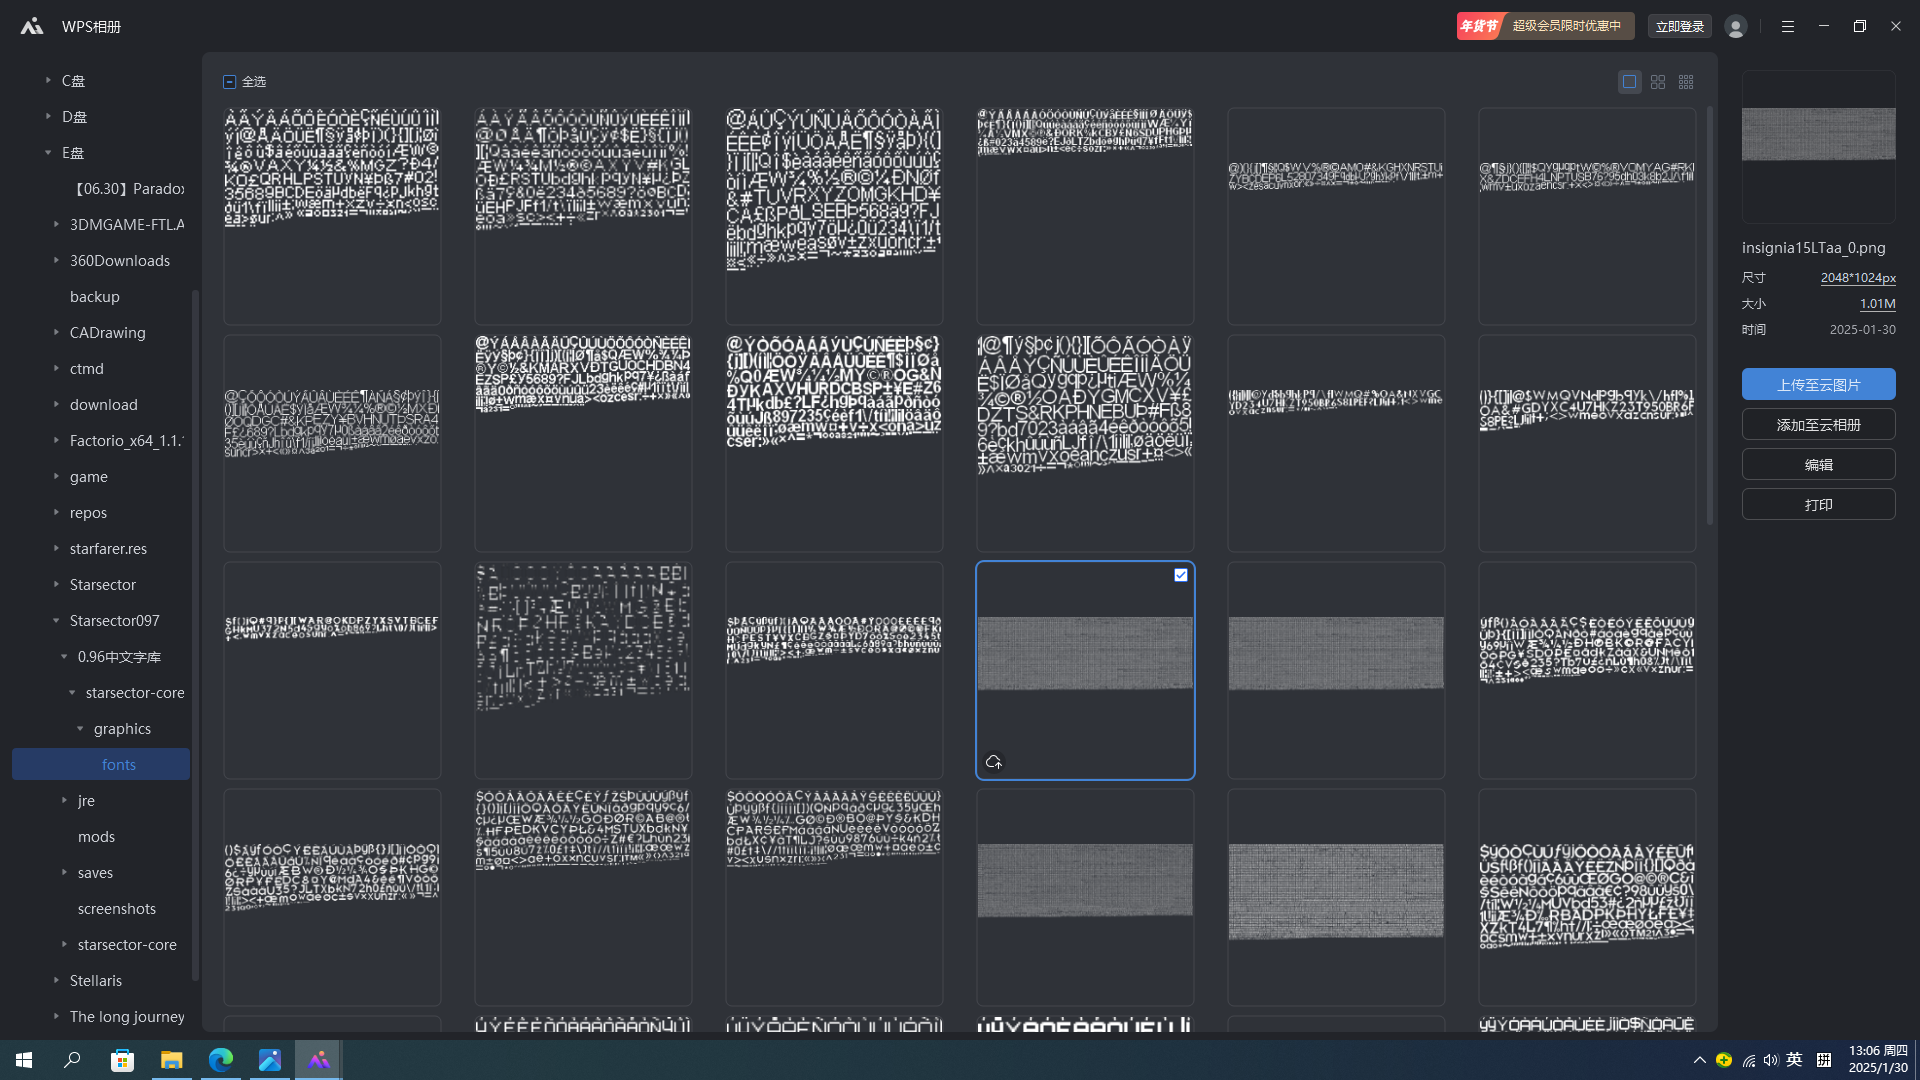This screenshot has height=1080, width=1920.
Task: Switch to single large view icon
Action: click(1629, 82)
